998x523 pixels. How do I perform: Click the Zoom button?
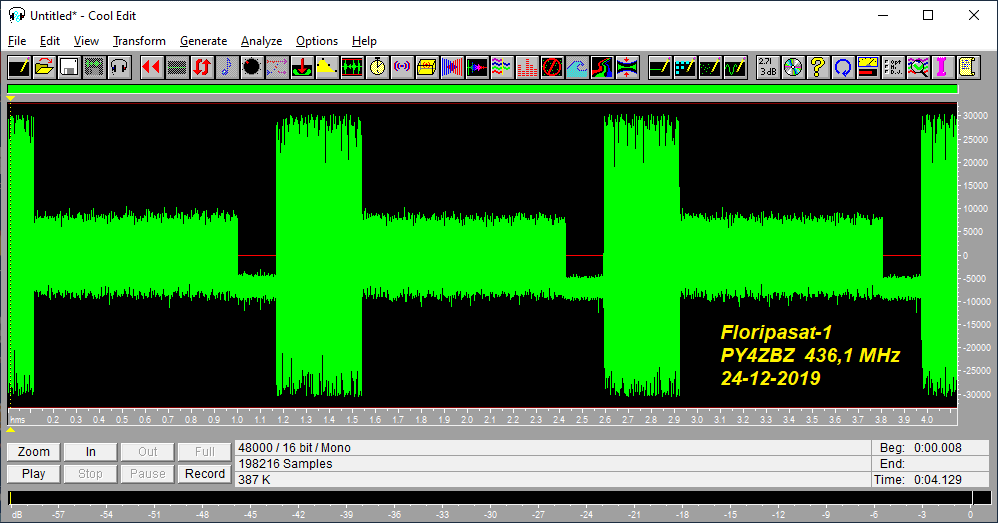click(x=33, y=452)
